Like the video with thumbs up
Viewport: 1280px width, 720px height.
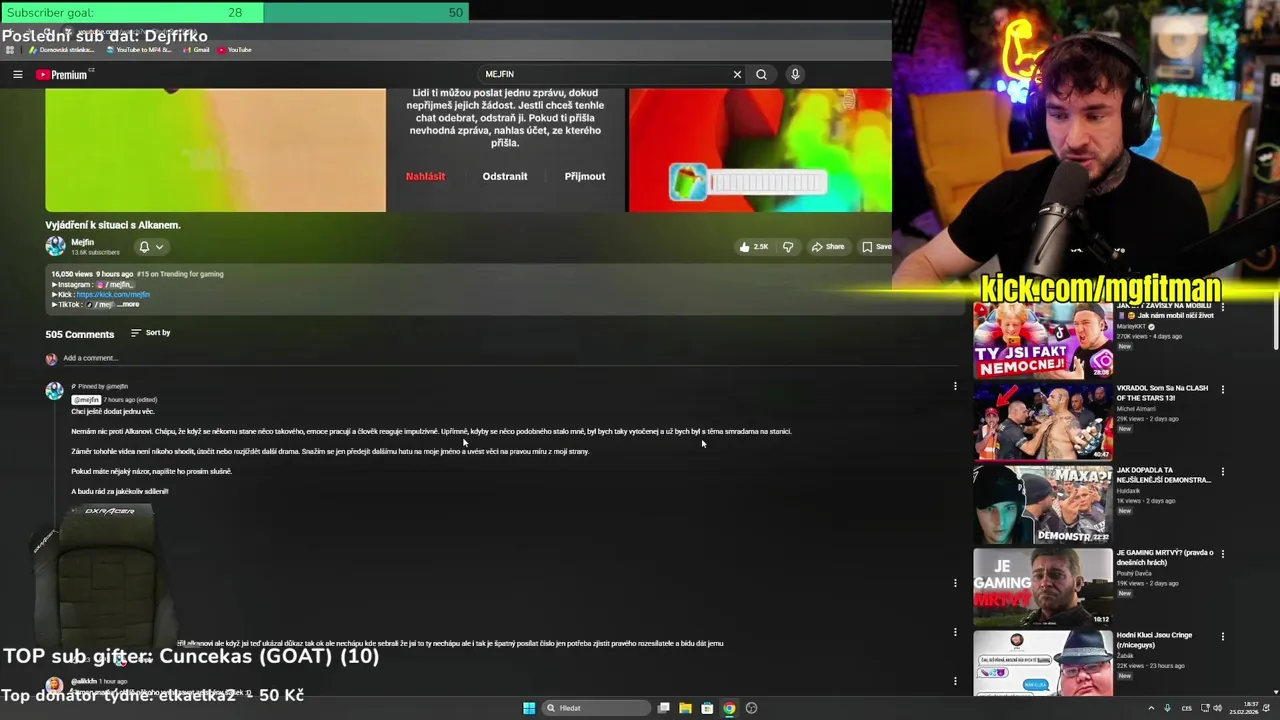click(753, 247)
